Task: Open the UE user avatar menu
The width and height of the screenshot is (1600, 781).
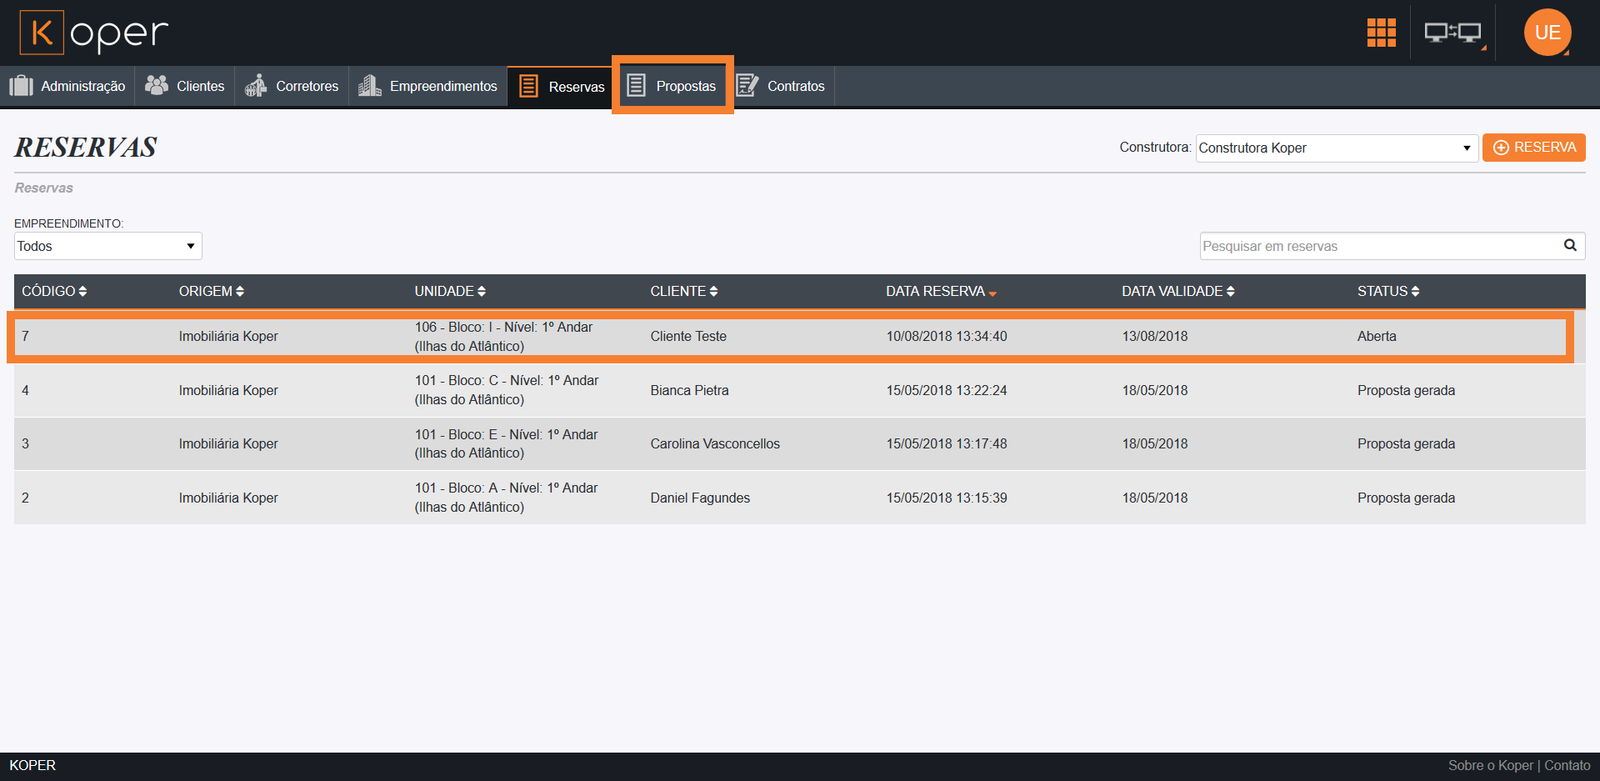Action: click(1547, 33)
